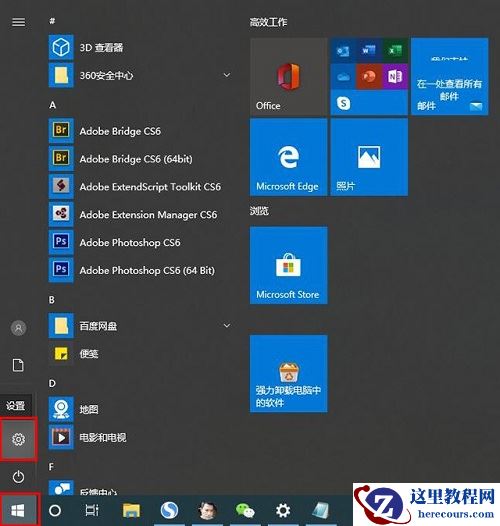Launch Adobe Bridge CS6 (64bit) icon
Viewport: 500px width, 526px height.
(61, 158)
